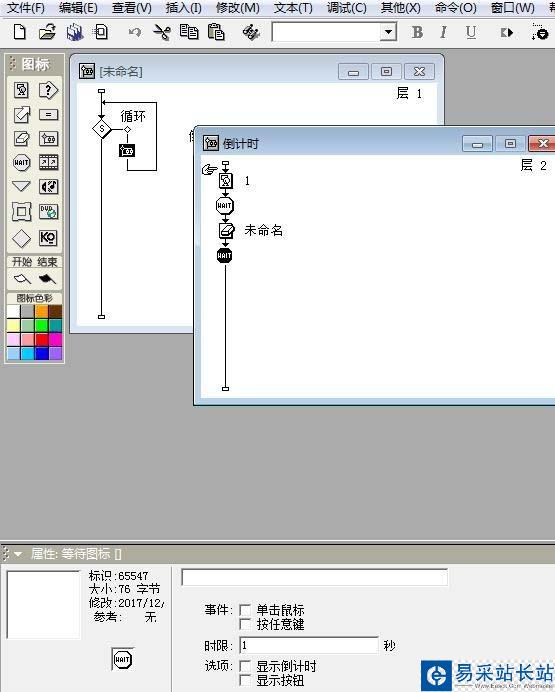Select the Interaction icon in the icon palette
Viewport: 555px width, 692px height.
[x=48, y=90]
